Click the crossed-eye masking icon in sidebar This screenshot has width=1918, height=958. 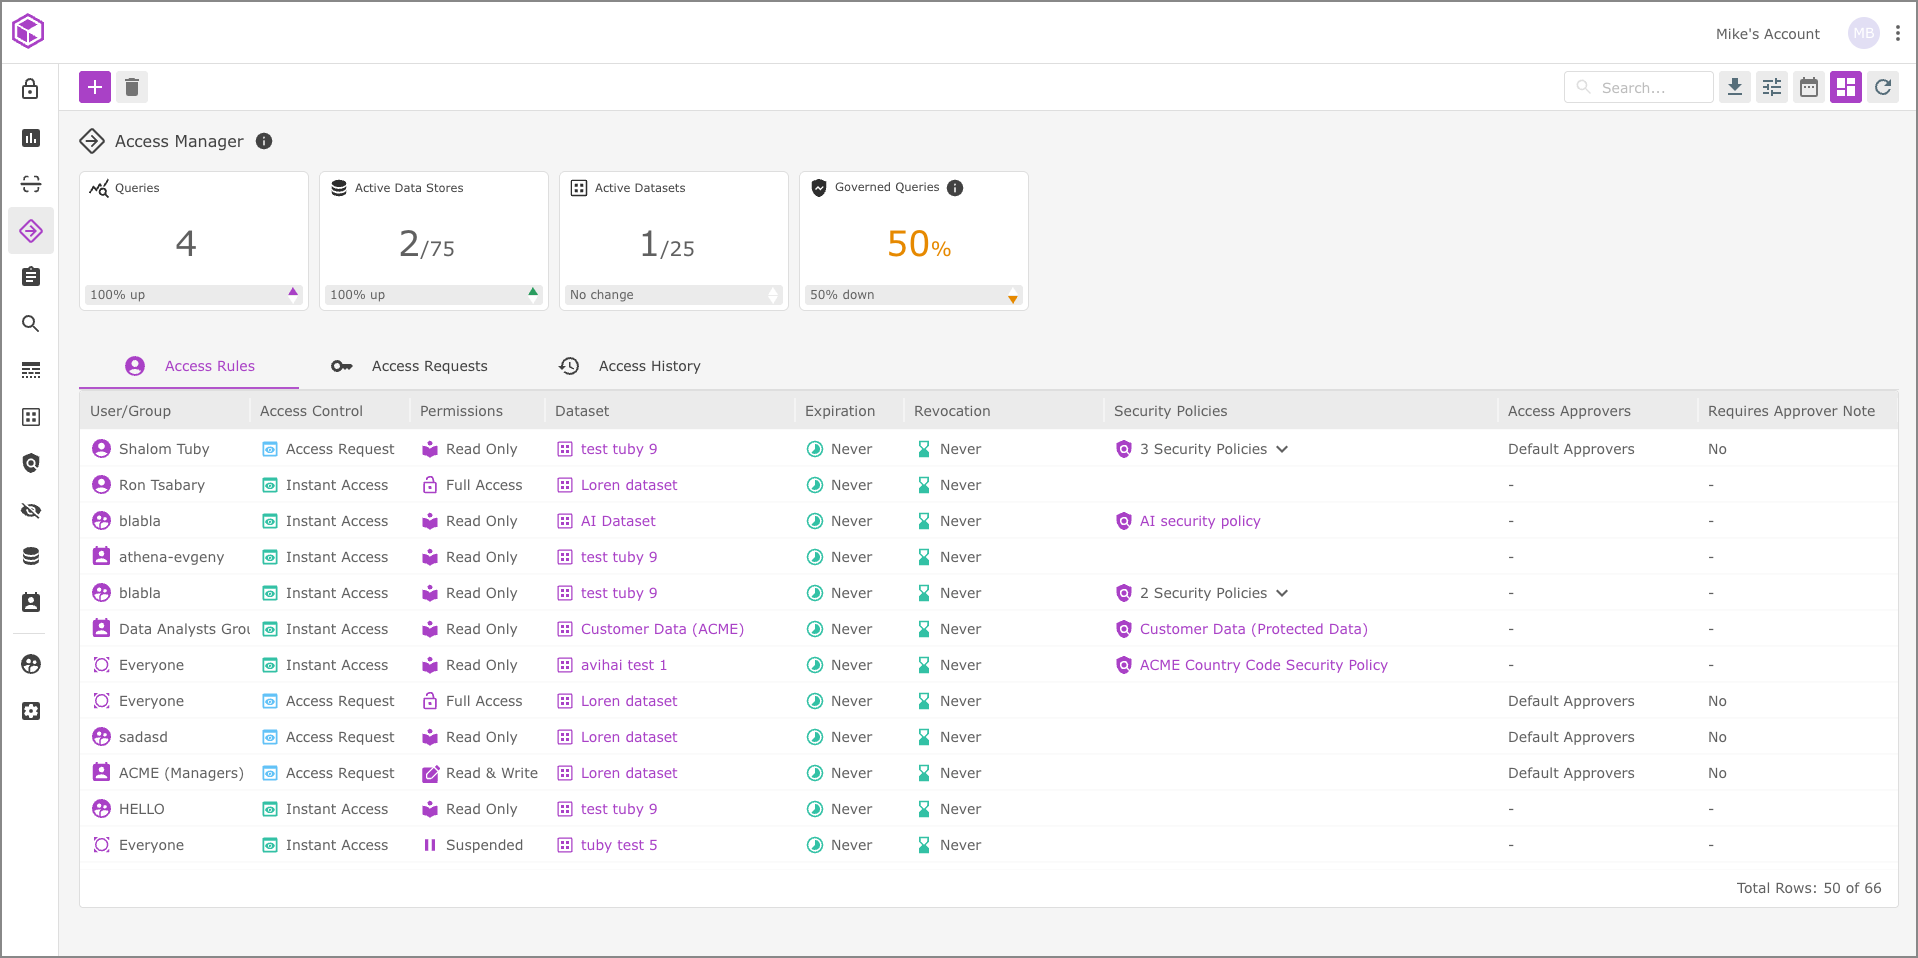(31, 511)
